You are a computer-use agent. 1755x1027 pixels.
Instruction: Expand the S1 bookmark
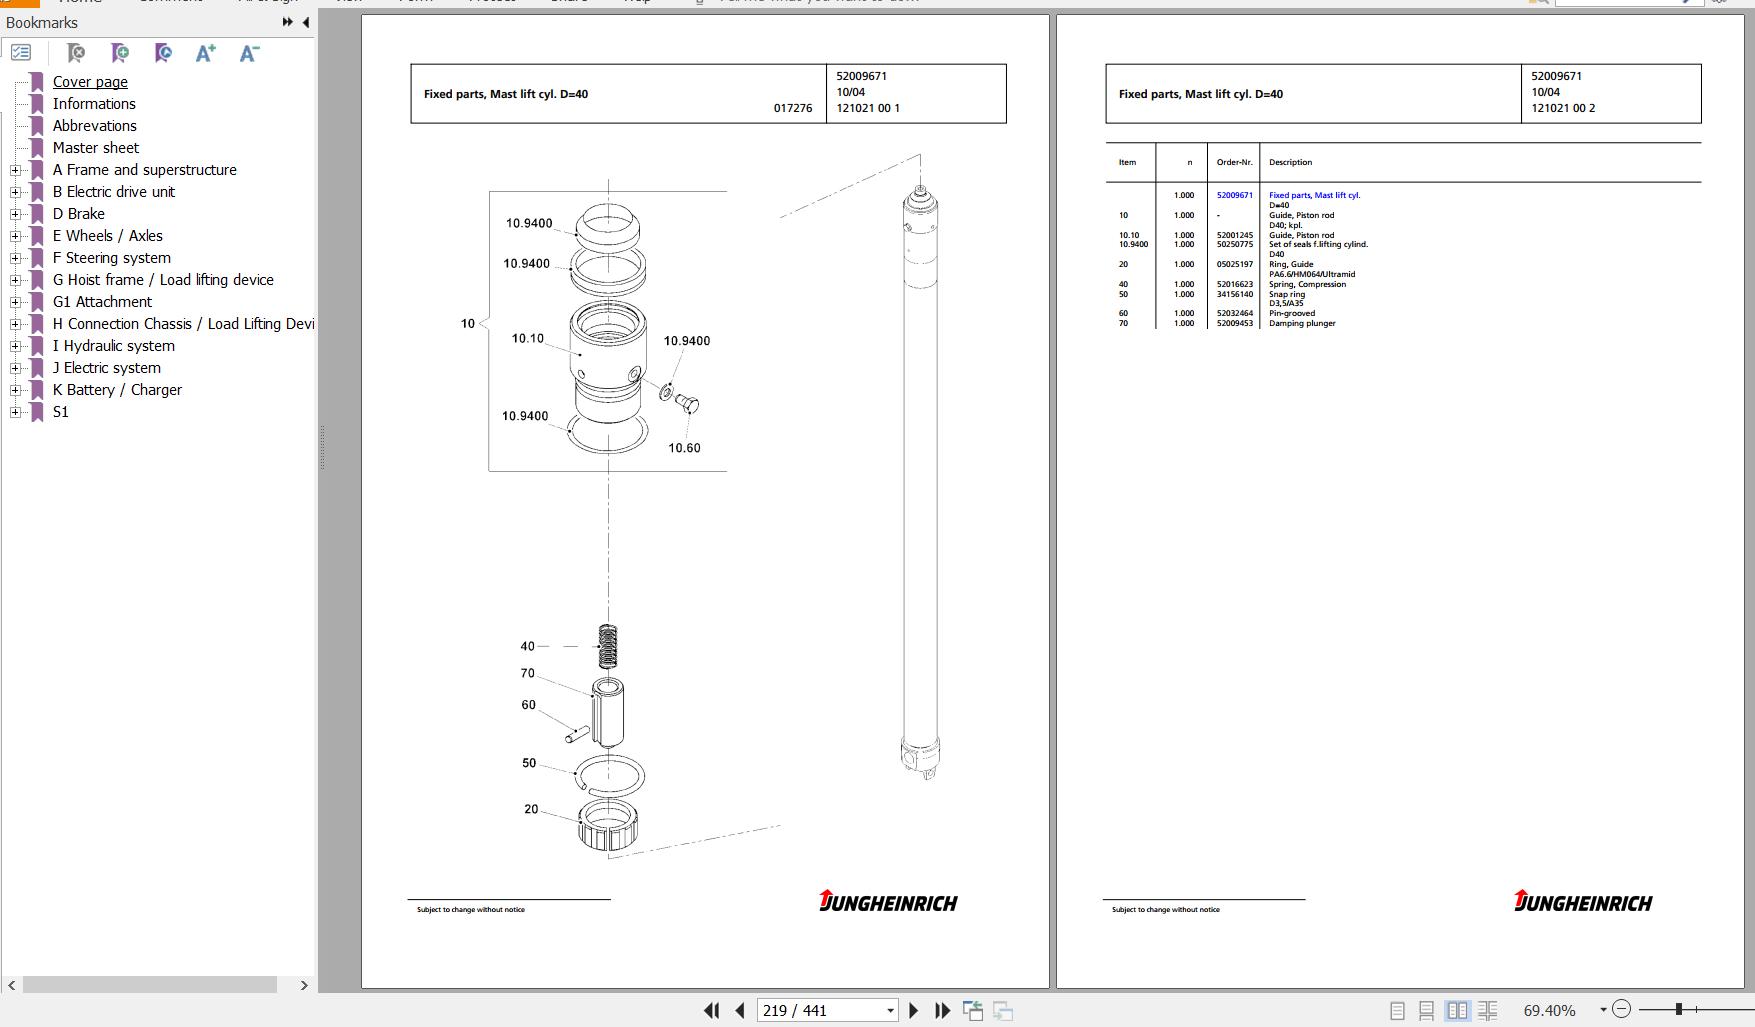15,412
